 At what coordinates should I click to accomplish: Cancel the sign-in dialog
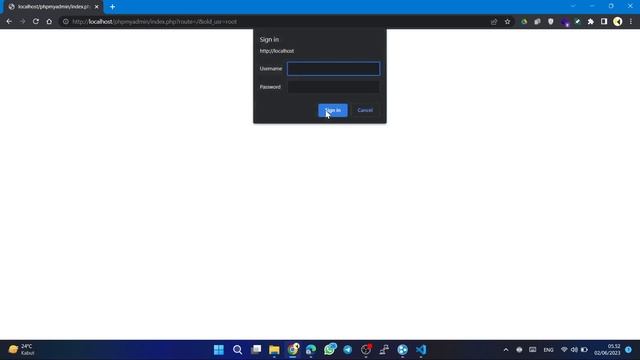click(365, 110)
